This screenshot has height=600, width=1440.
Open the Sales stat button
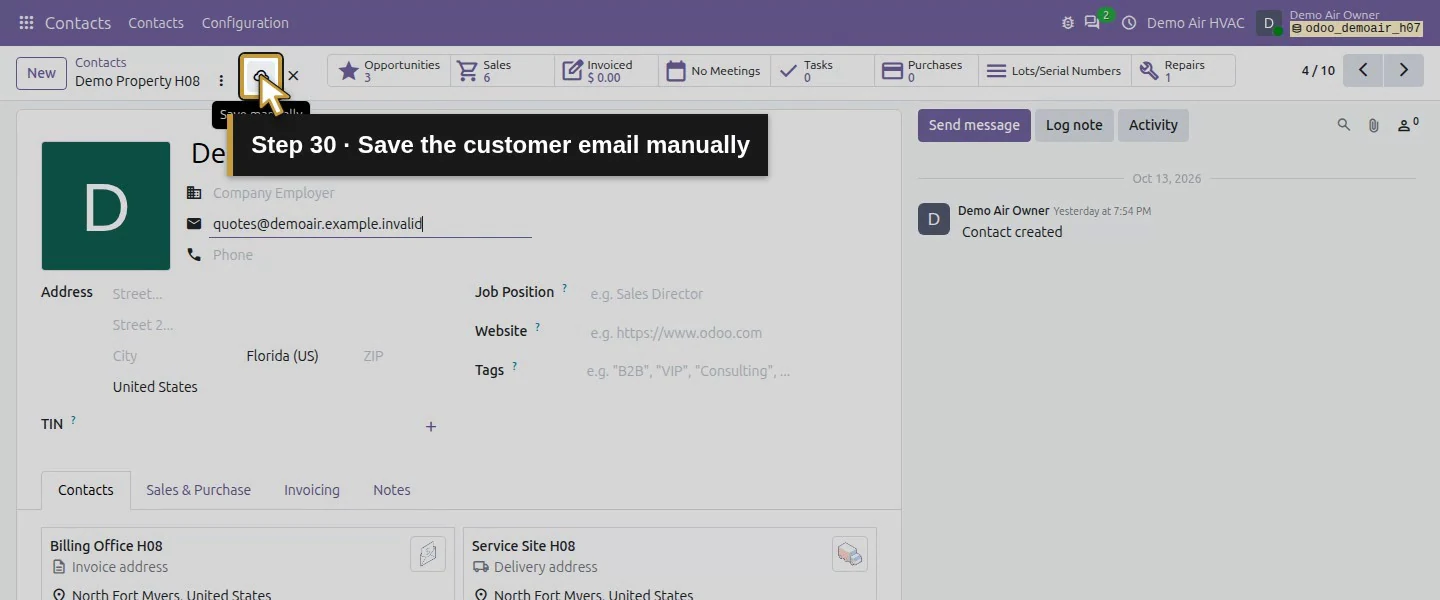pos(502,71)
